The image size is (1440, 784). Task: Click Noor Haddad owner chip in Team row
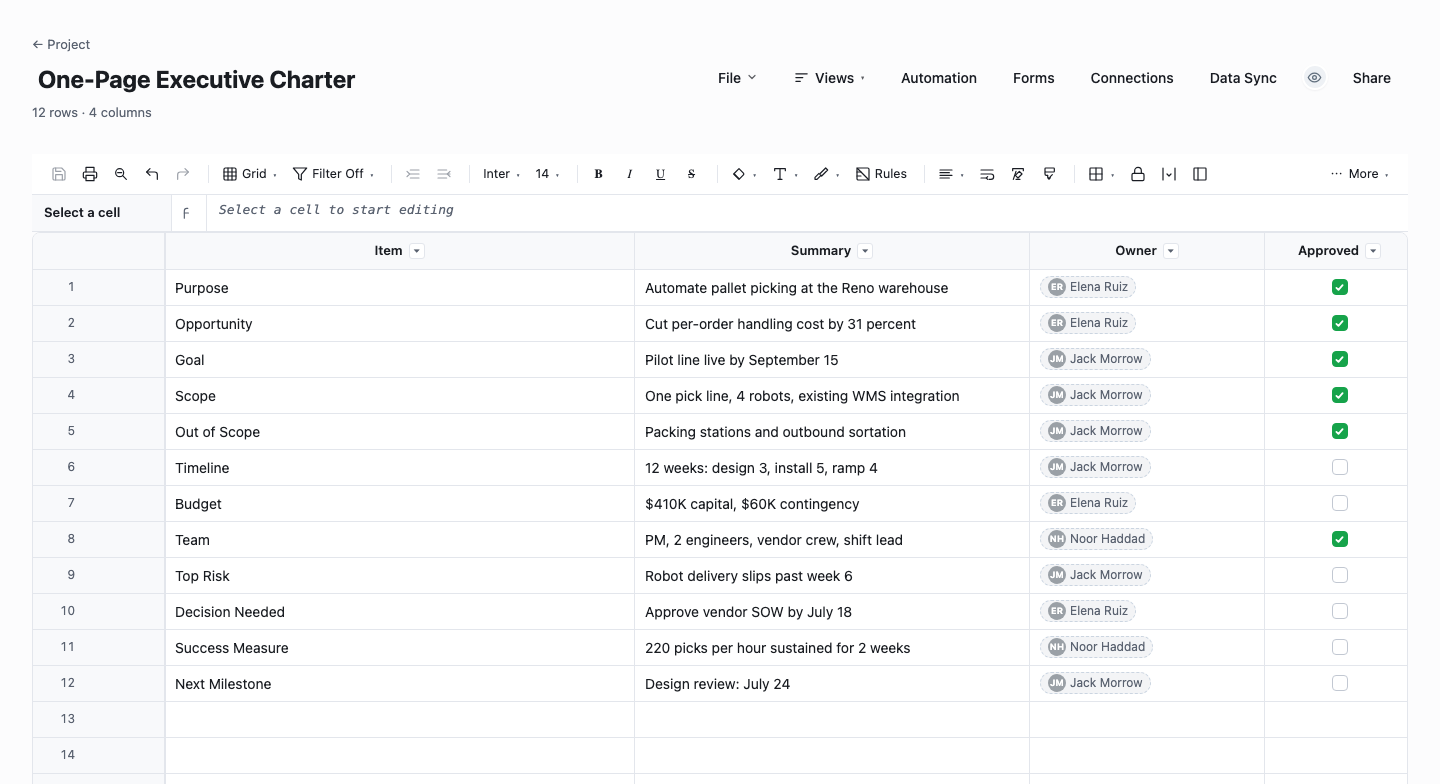tap(1097, 539)
